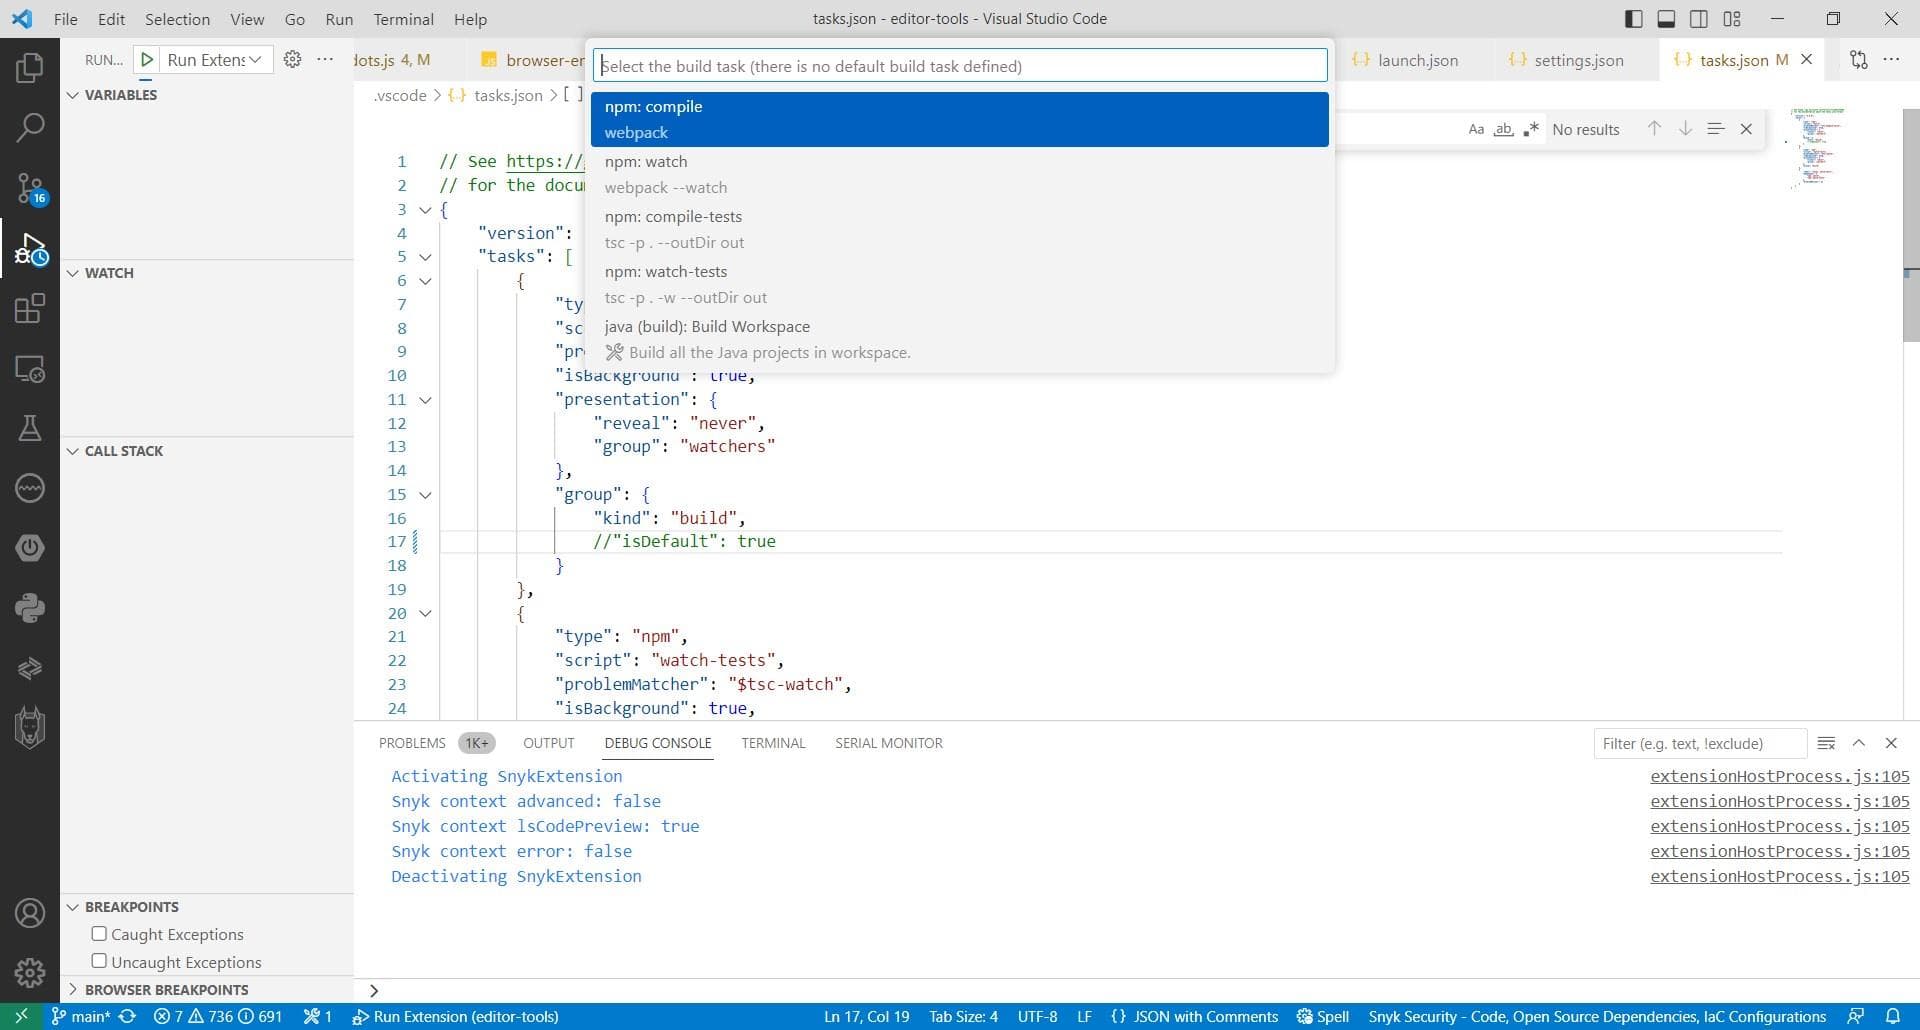Switch to the PROBLEMS panel tab
The height and width of the screenshot is (1030, 1920).
pos(412,743)
